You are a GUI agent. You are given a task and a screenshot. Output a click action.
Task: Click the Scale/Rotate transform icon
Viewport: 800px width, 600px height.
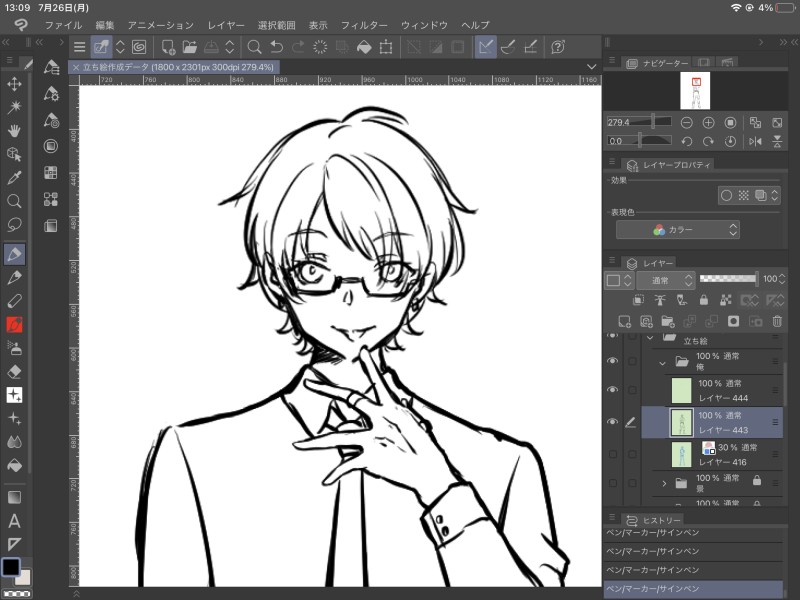(x=386, y=47)
